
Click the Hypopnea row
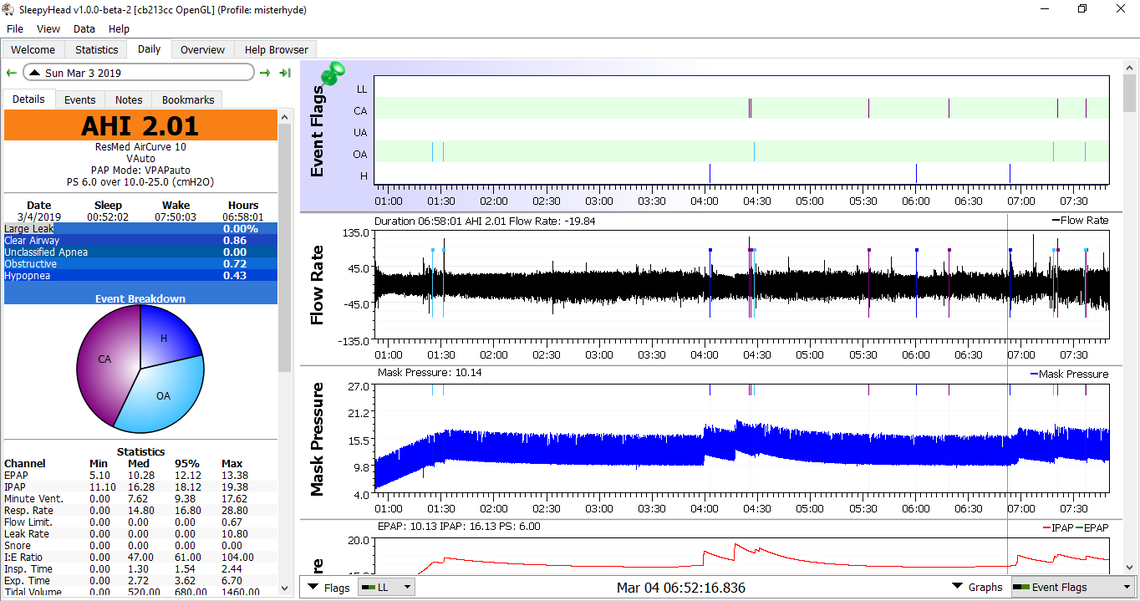(x=140, y=275)
